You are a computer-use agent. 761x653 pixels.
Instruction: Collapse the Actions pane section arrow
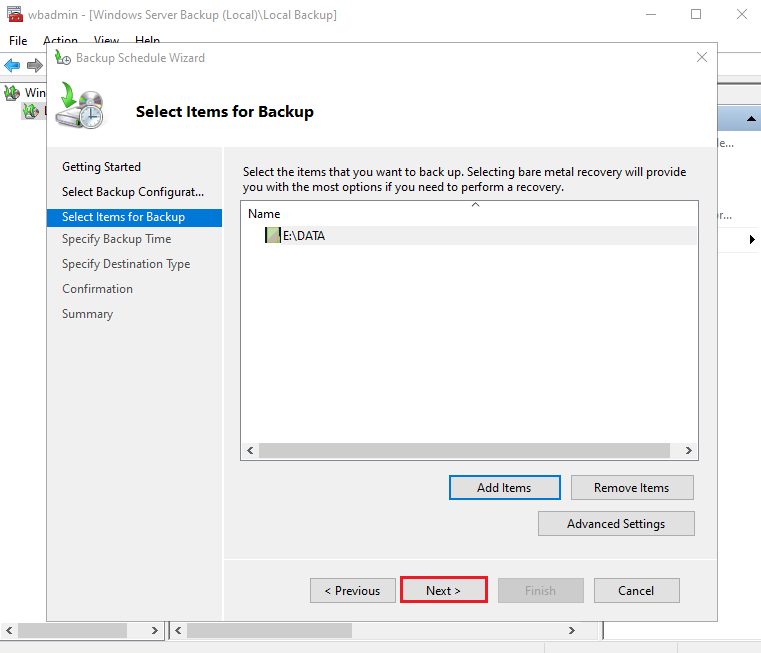point(748,119)
